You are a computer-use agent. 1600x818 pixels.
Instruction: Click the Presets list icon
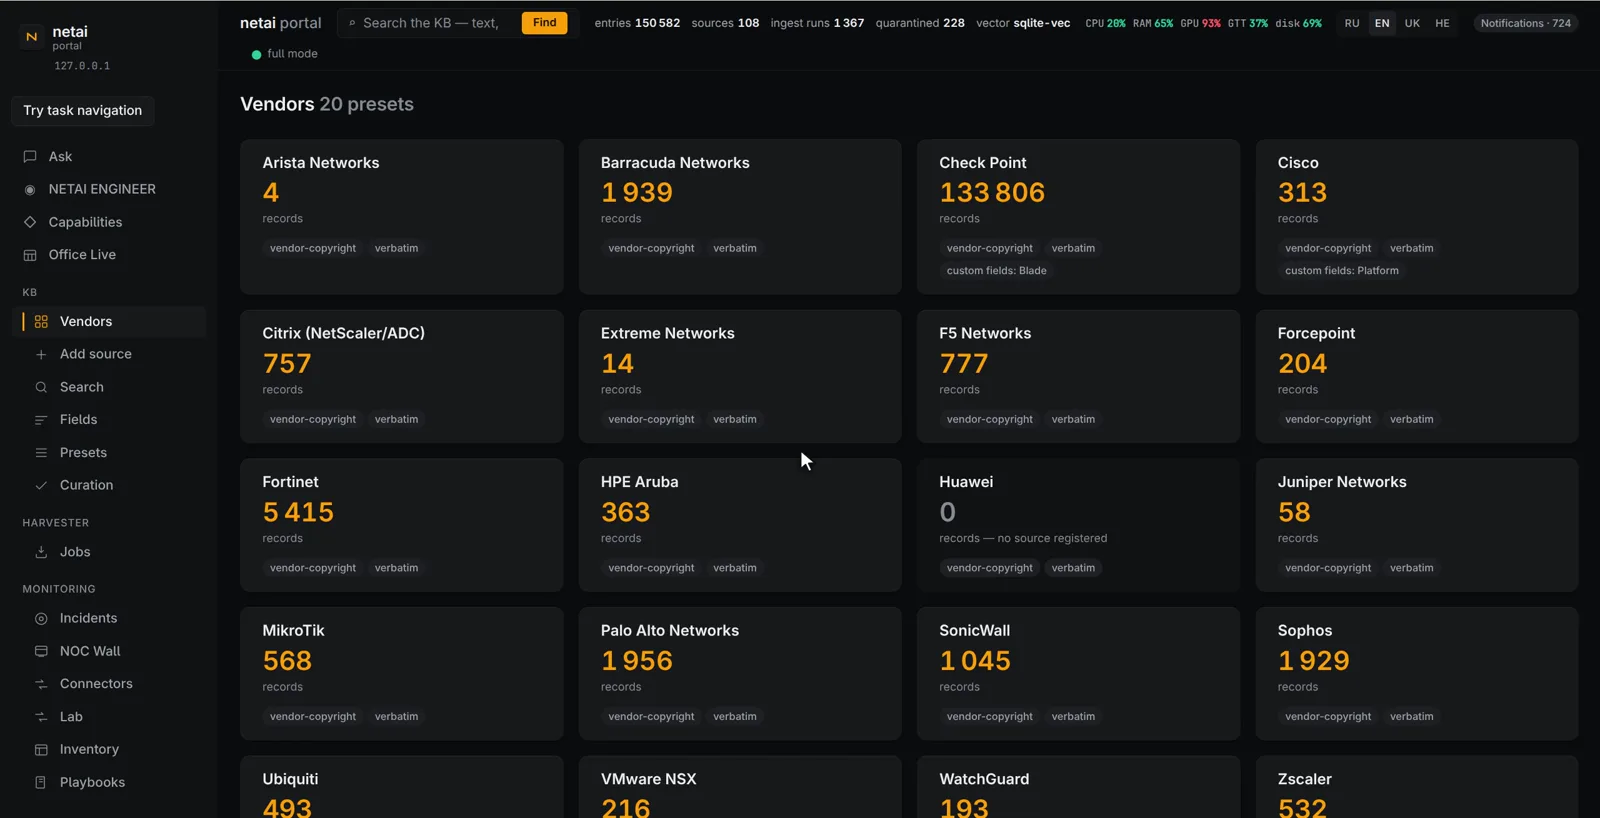pyautogui.click(x=41, y=453)
